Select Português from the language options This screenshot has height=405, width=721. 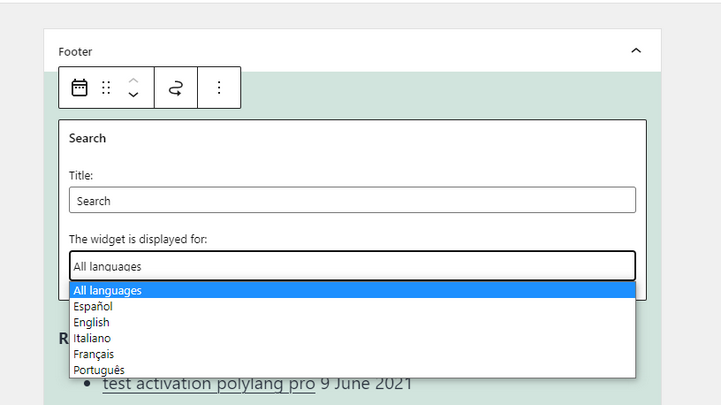(x=99, y=370)
